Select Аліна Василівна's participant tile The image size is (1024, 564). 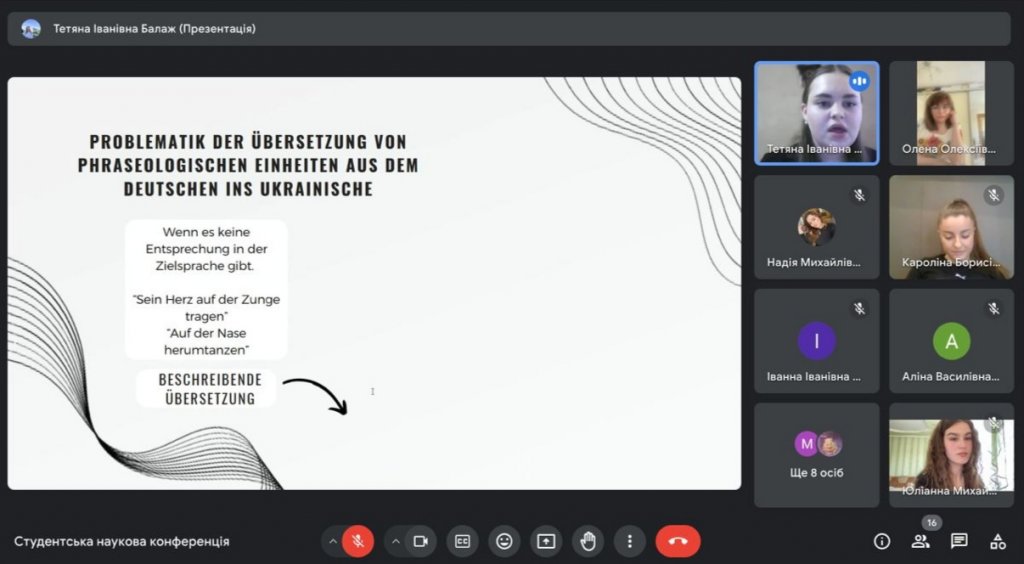coord(952,341)
